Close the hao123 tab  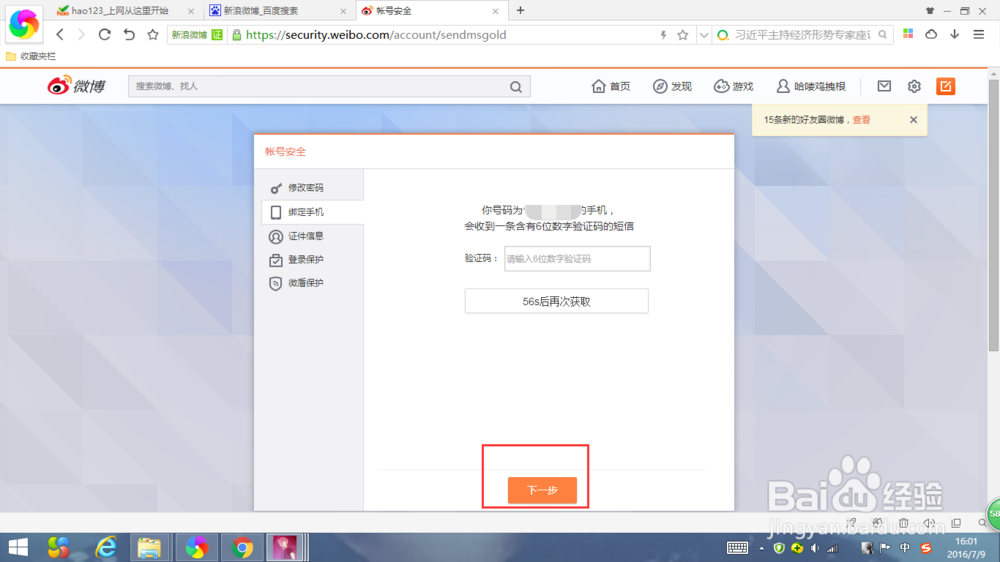[191, 11]
